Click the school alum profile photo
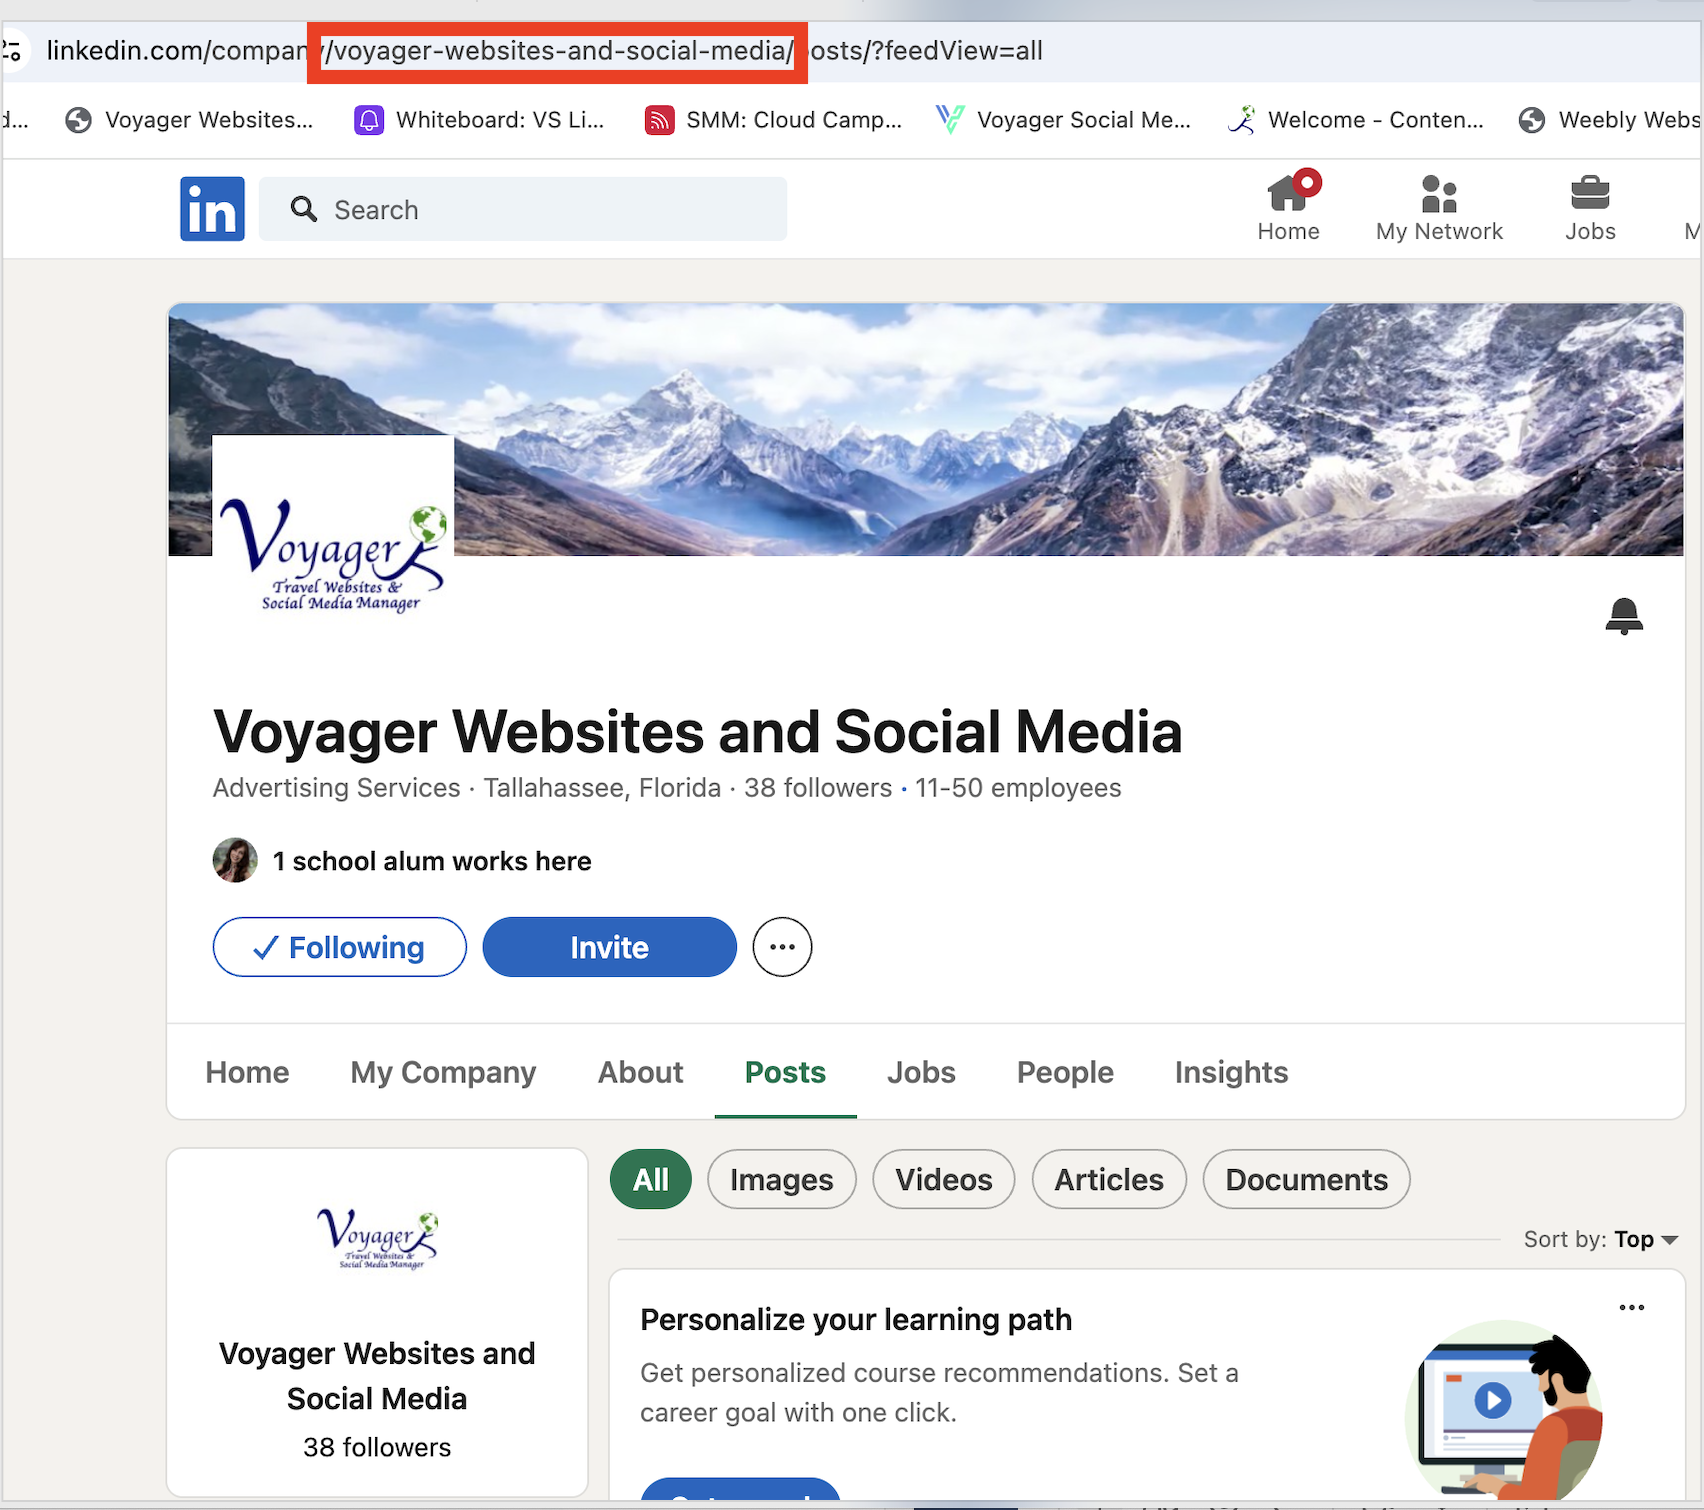Image resolution: width=1704 pixels, height=1510 pixels. pyautogui.click(x=235, y=860)
